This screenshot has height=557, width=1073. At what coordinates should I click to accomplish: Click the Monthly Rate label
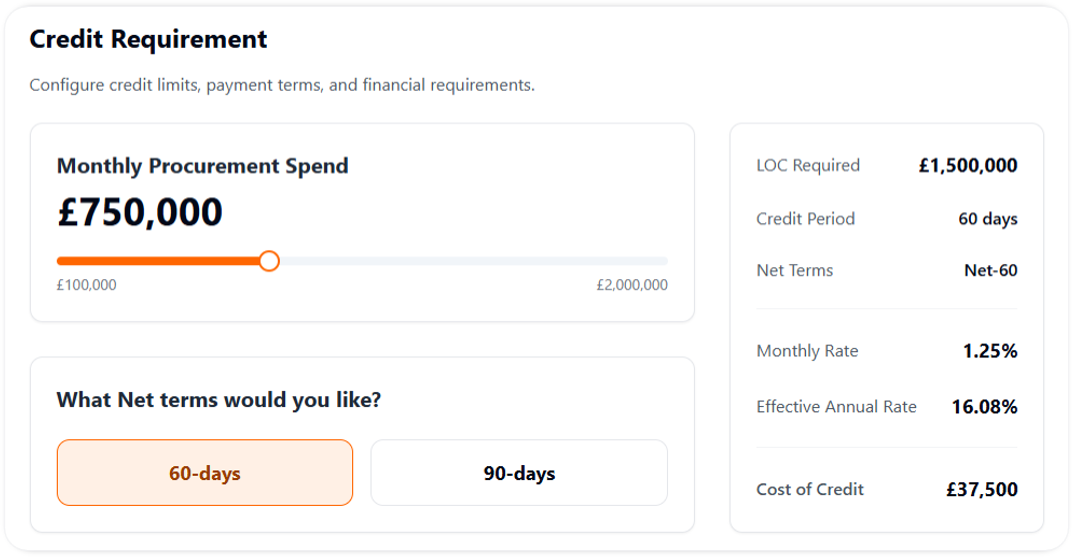(x=808, y=351)
